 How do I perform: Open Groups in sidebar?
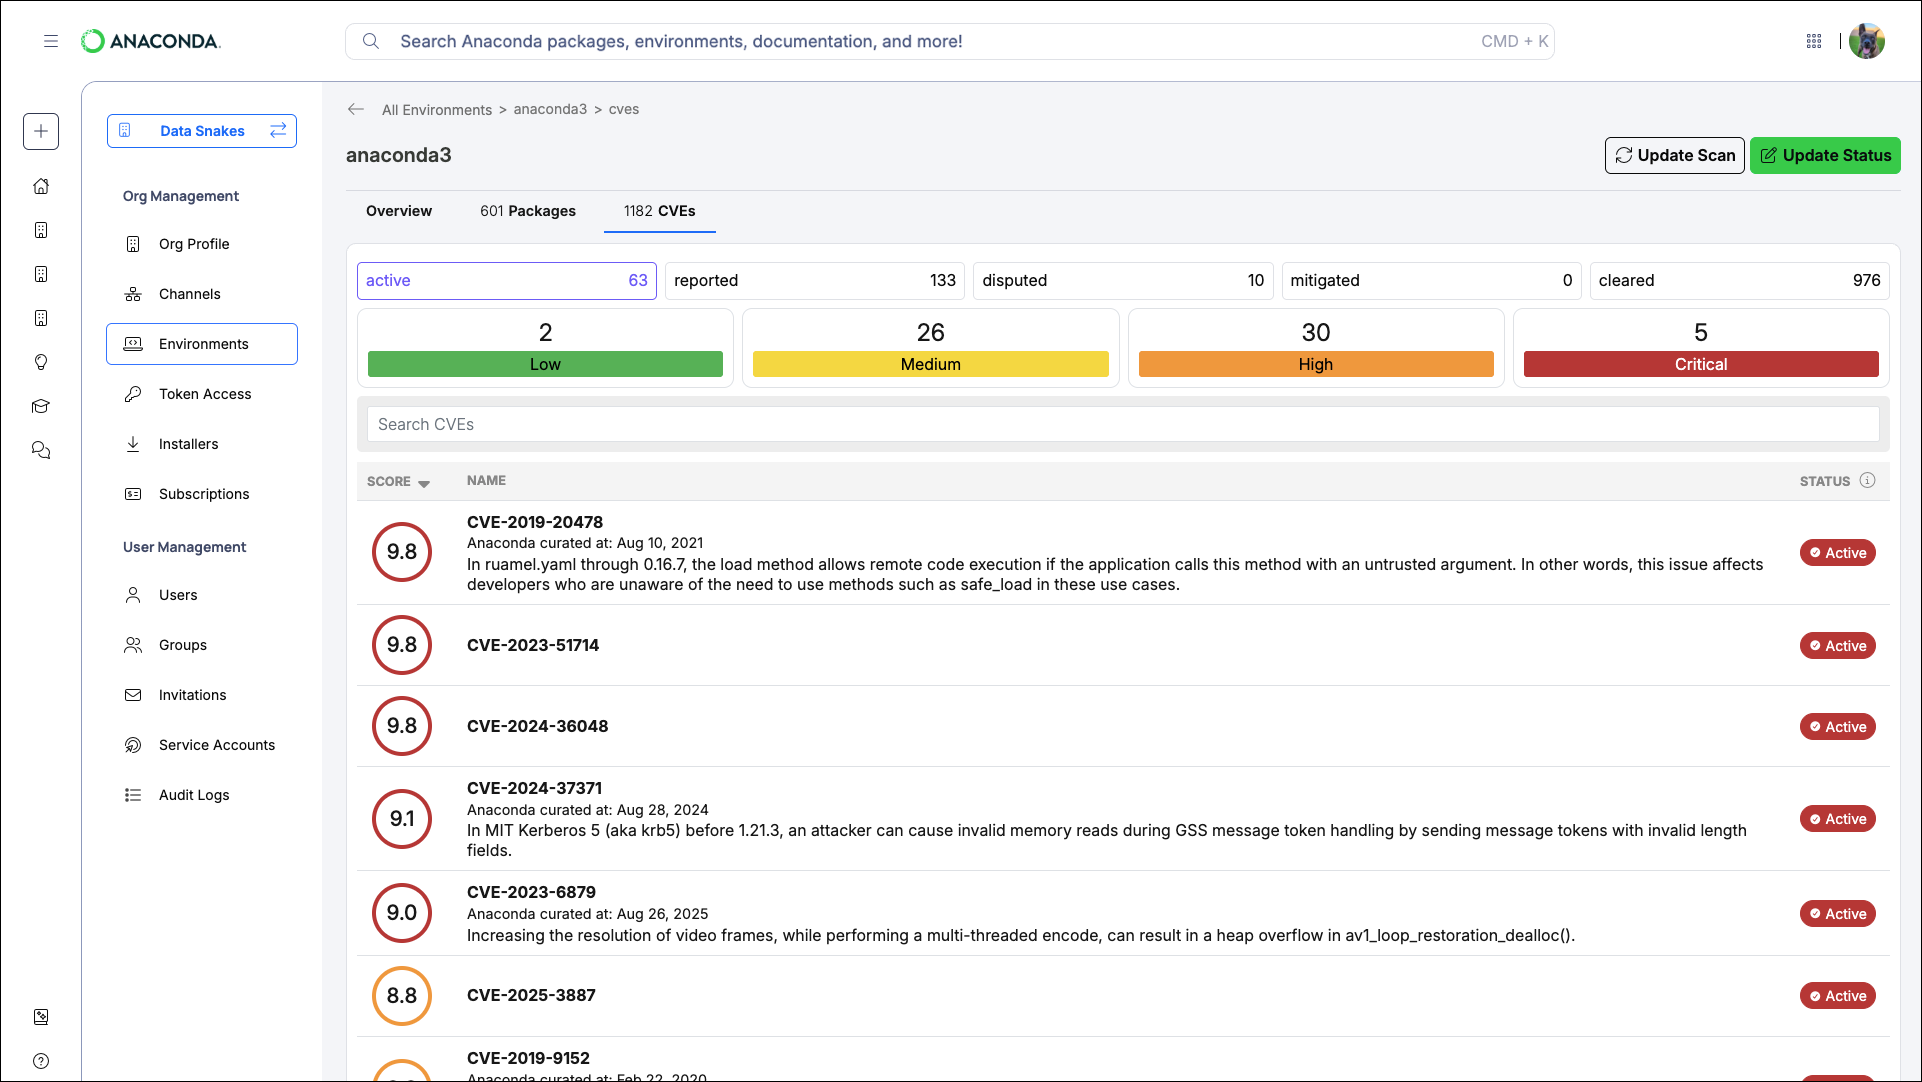[x=202, y=645]
